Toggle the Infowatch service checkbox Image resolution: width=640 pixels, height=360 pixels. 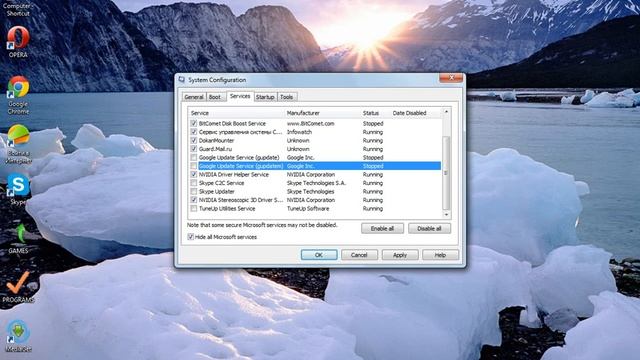coord(193,132)
